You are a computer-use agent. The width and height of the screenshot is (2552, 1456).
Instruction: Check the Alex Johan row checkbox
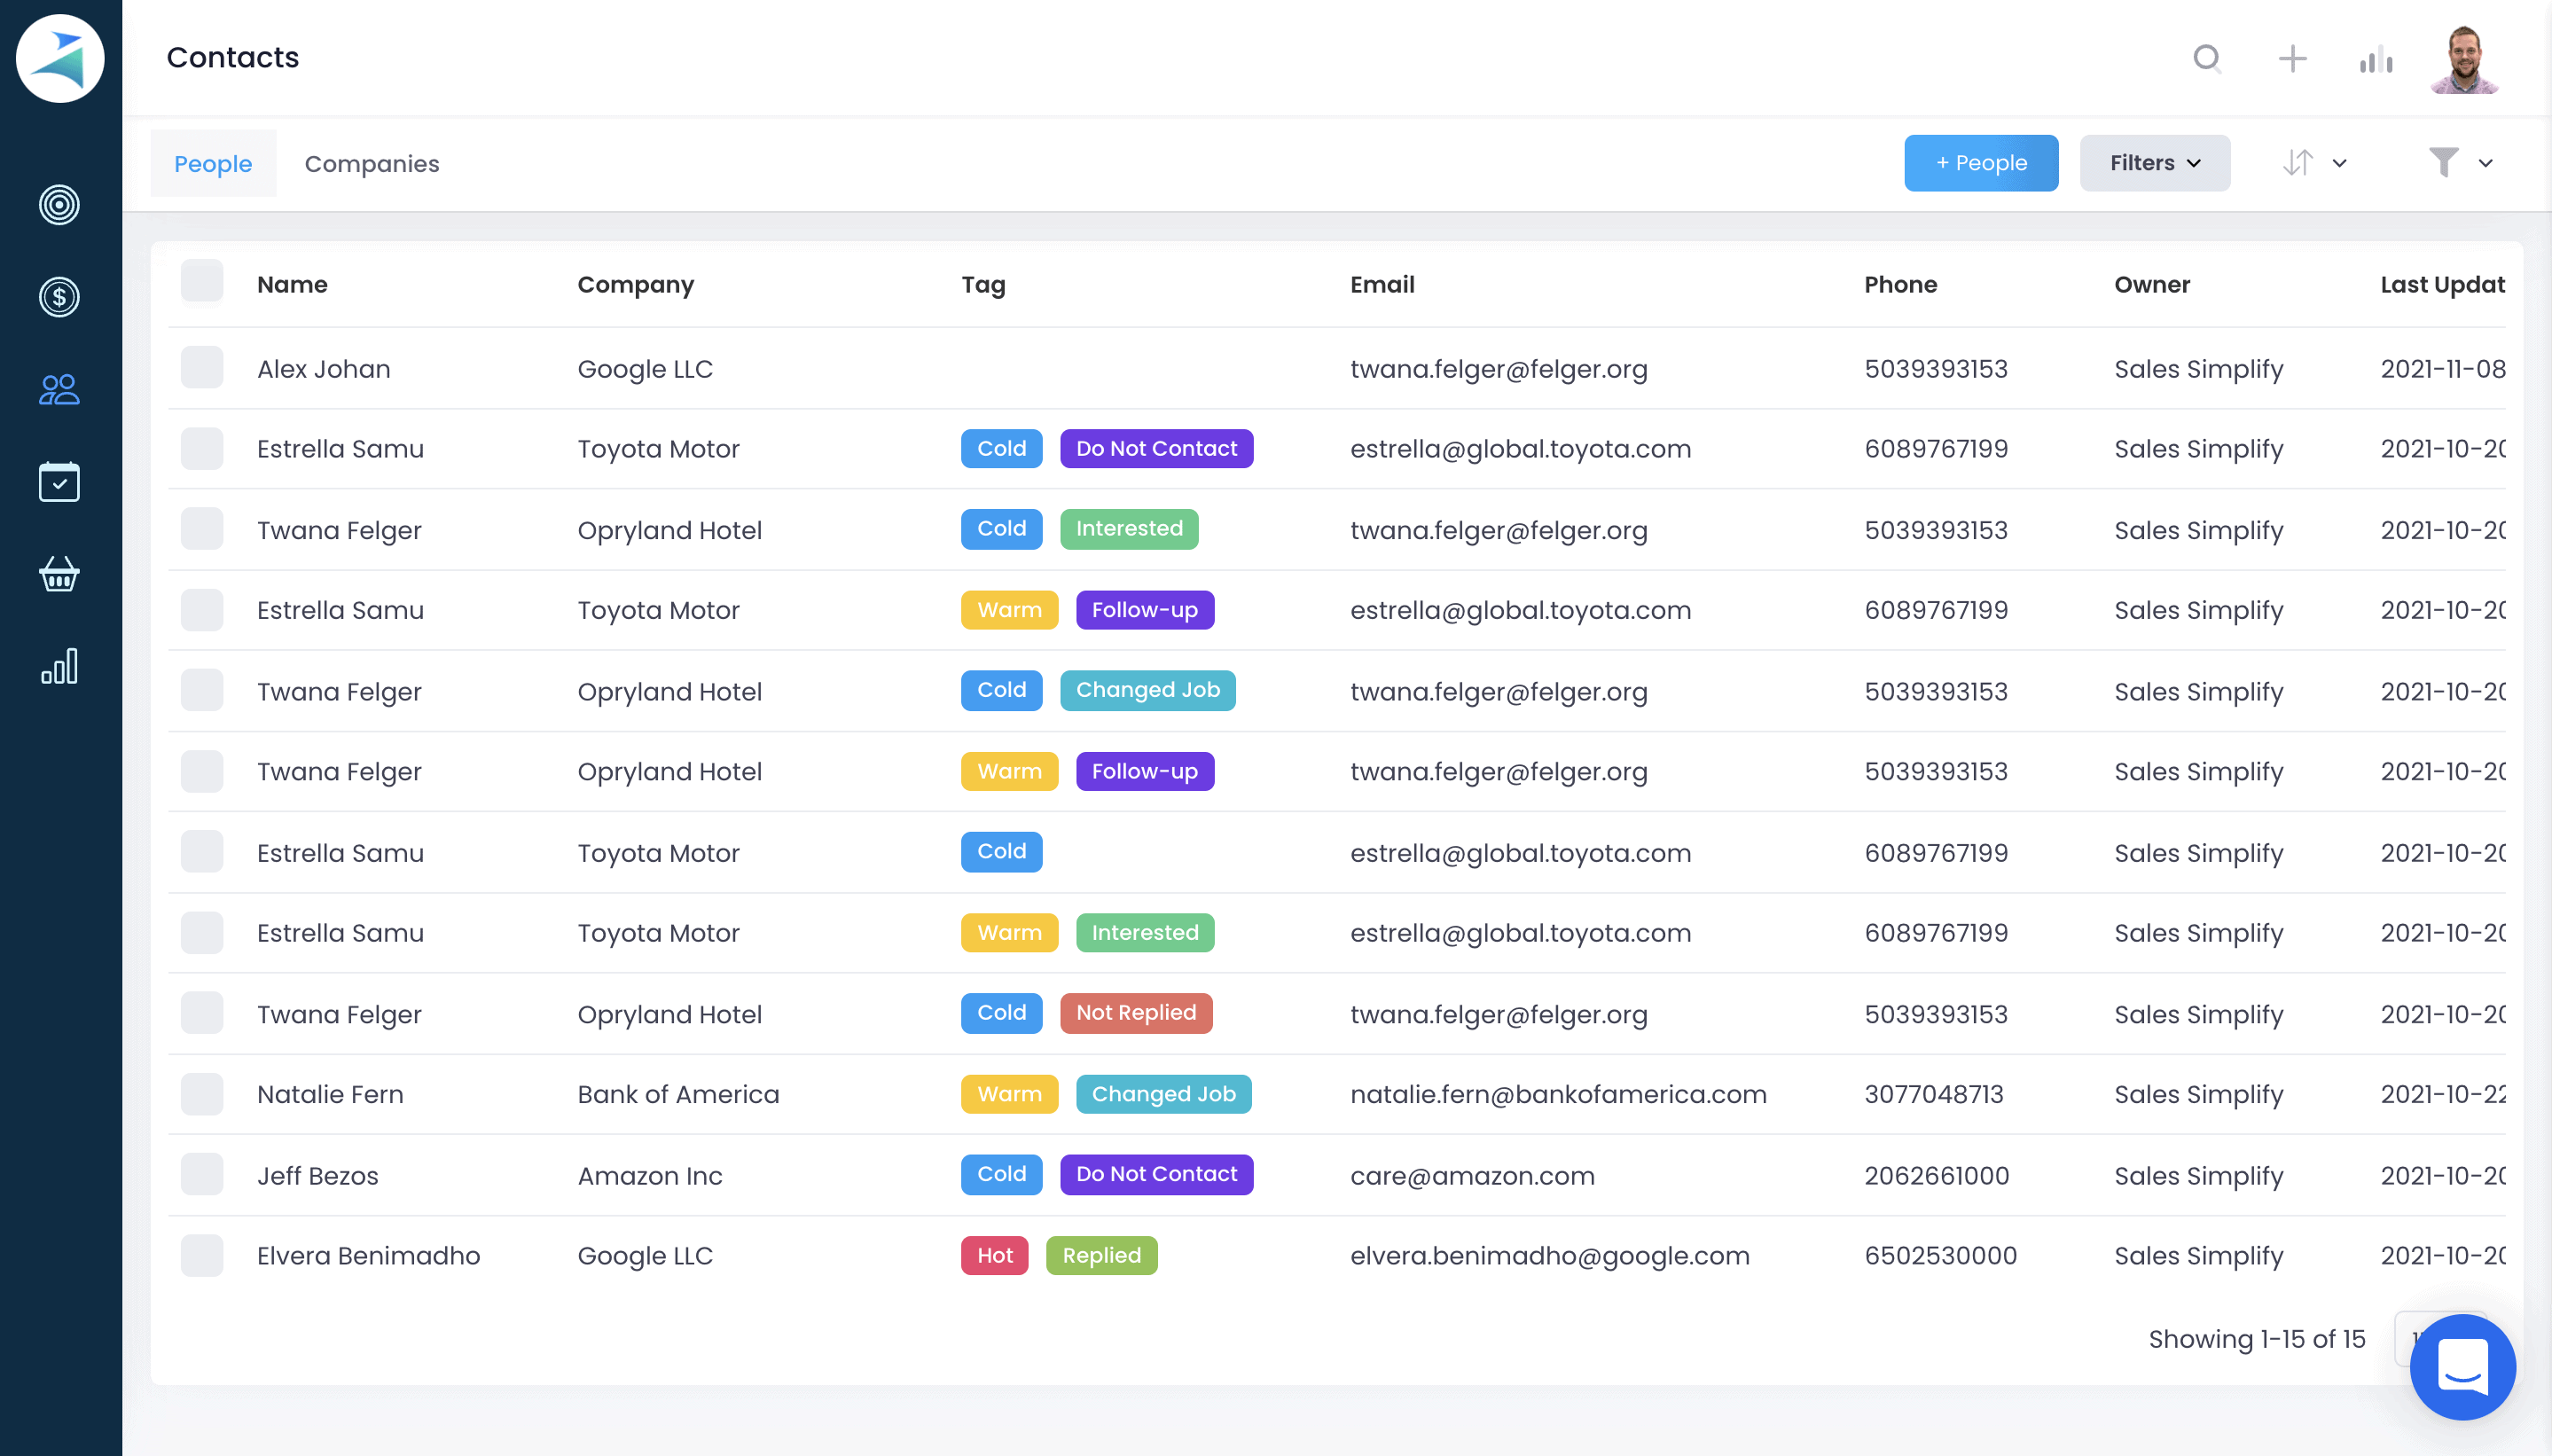click(202, 368)
